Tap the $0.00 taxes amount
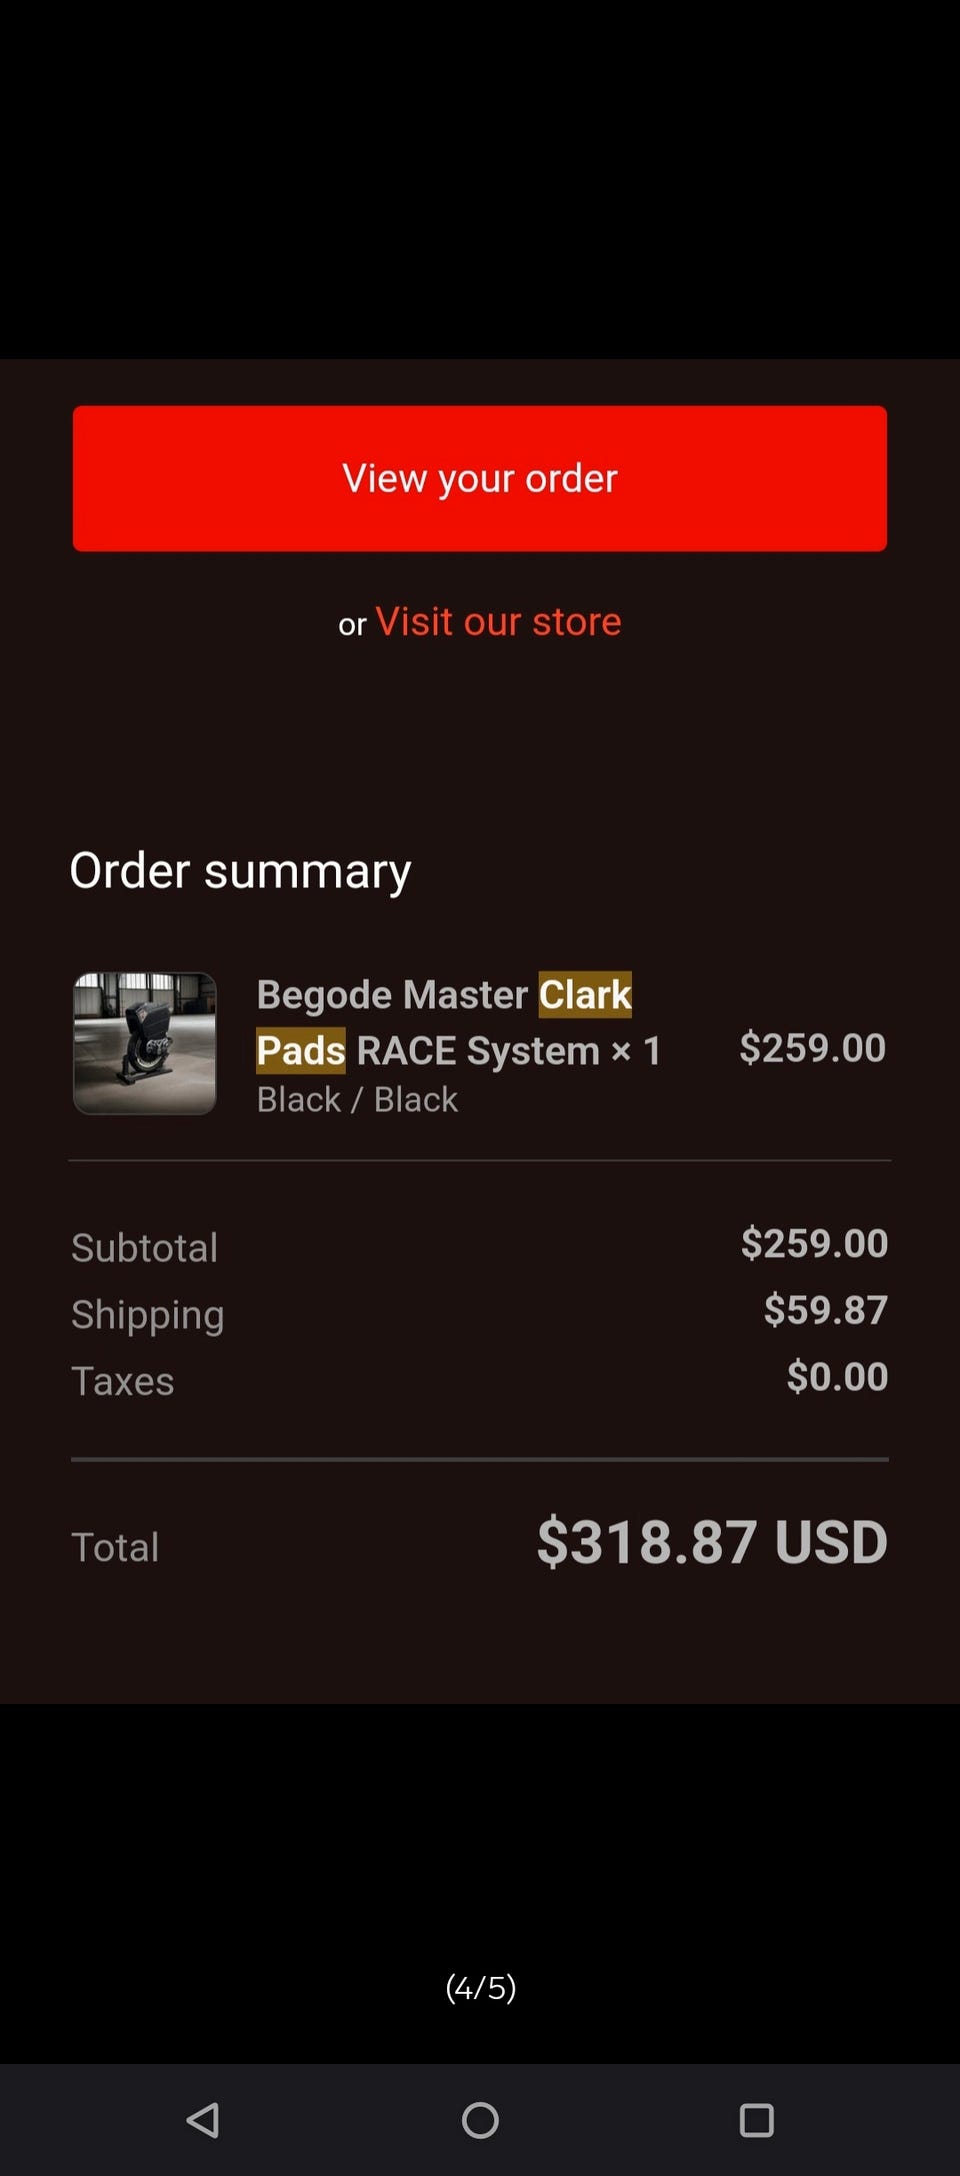The height and width of the screenshot is (2176, 960). point(837,1376)
